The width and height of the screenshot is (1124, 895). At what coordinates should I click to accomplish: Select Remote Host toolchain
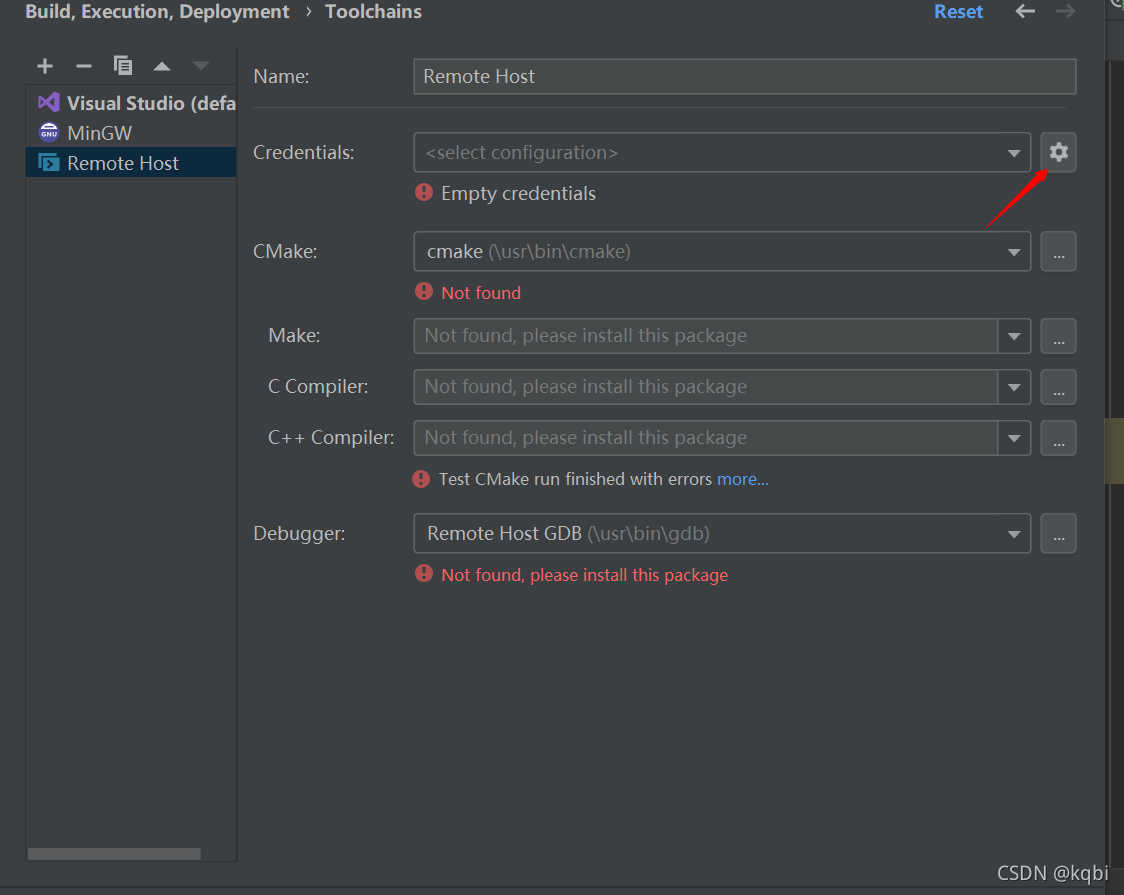click(x=131, y=163)
